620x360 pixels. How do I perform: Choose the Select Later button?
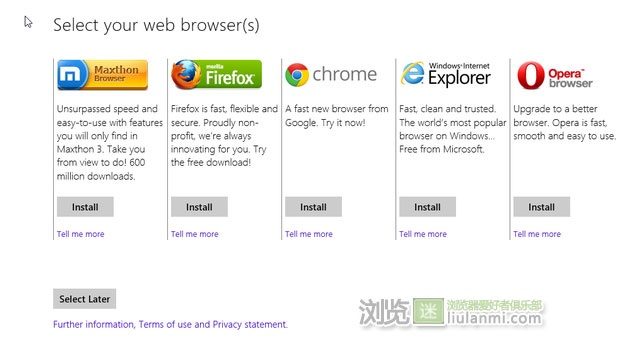(x=85, y=299)
